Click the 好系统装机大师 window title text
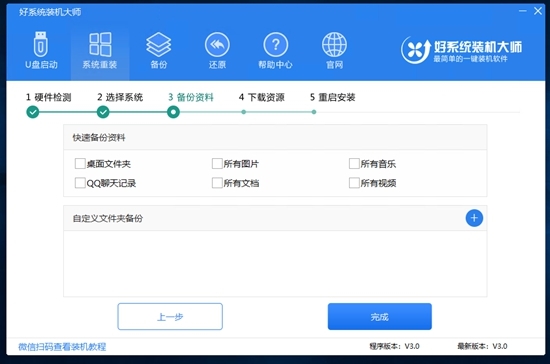The height and width of the screenshot is (364, 550). point(50,12)
